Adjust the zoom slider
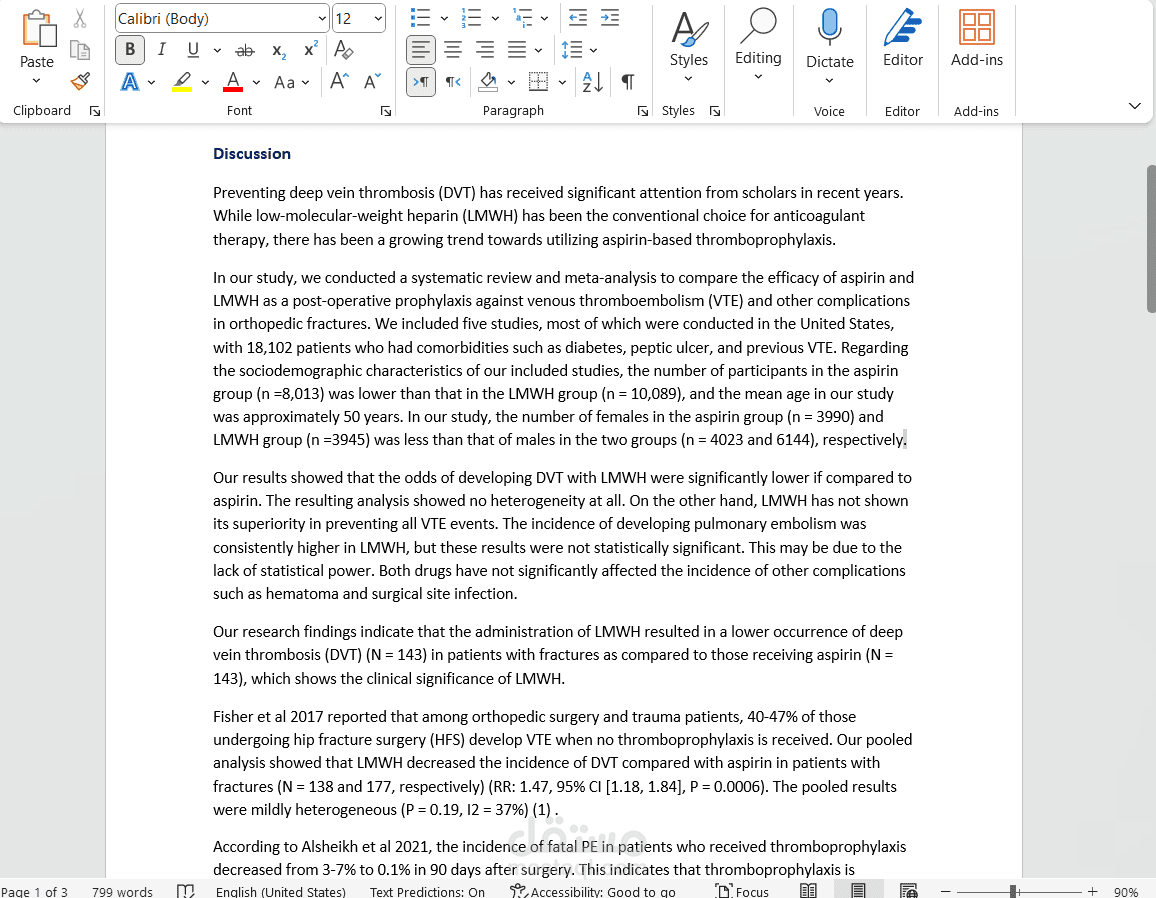Image resolution: width=1156 pixels, height=898 pixels. click(x=1014, y=892)
